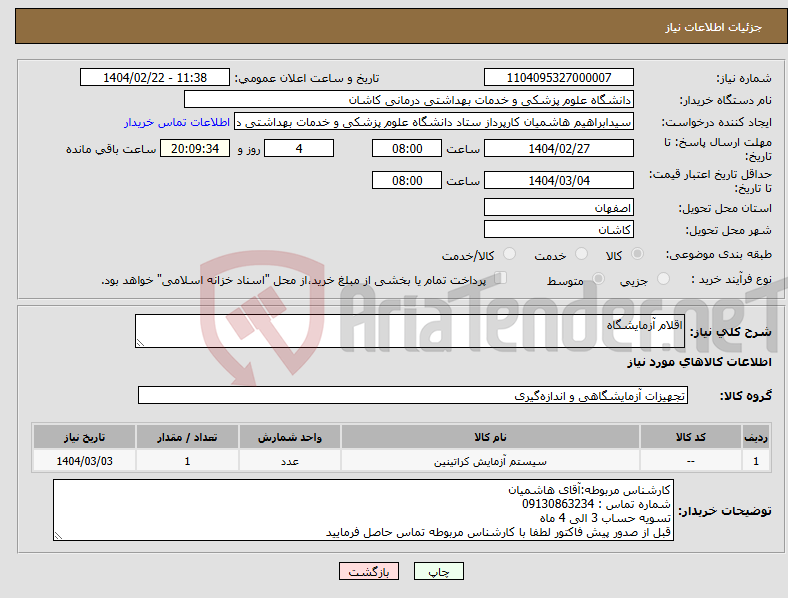Click the announcement date field 1404/02/22 - 11:38
The width and height of the screenshot is (788, 598).
tap(155, 77)
